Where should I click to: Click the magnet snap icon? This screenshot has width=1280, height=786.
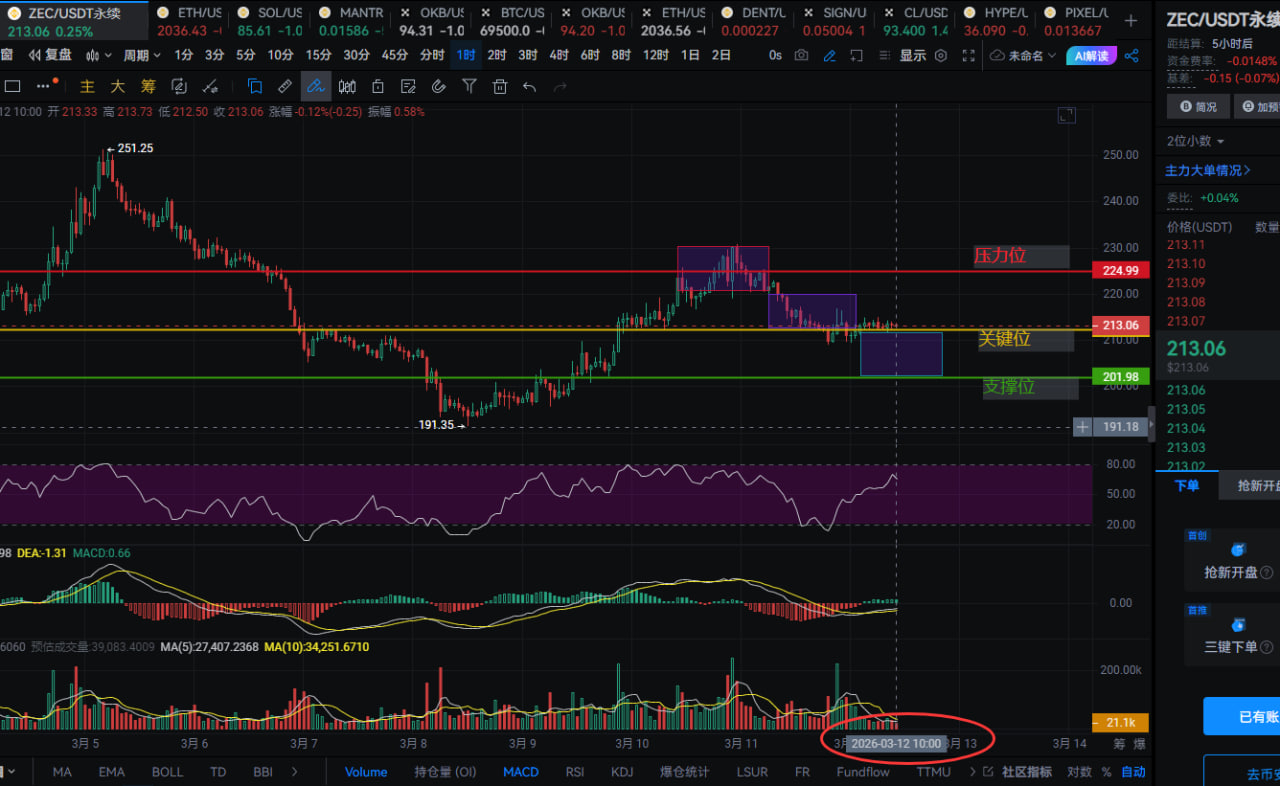pos(439,87)
